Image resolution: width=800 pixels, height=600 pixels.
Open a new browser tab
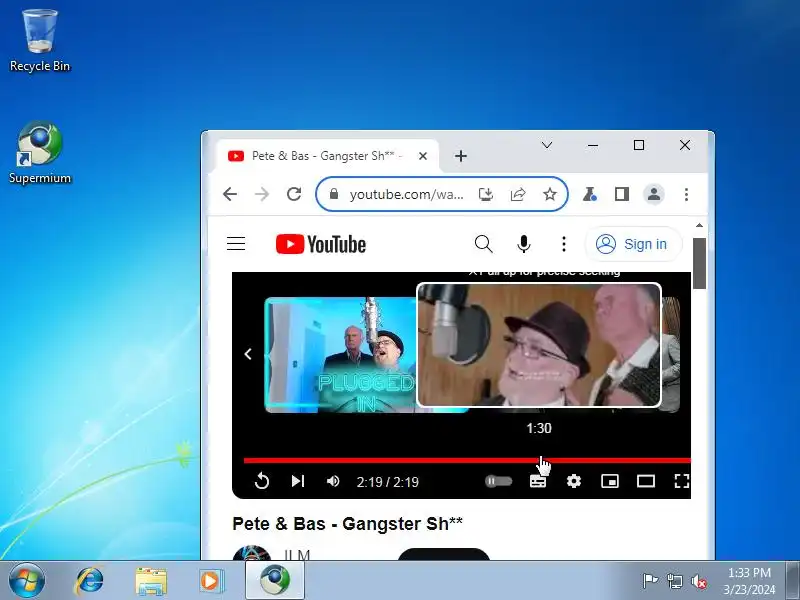pos(461,156)
